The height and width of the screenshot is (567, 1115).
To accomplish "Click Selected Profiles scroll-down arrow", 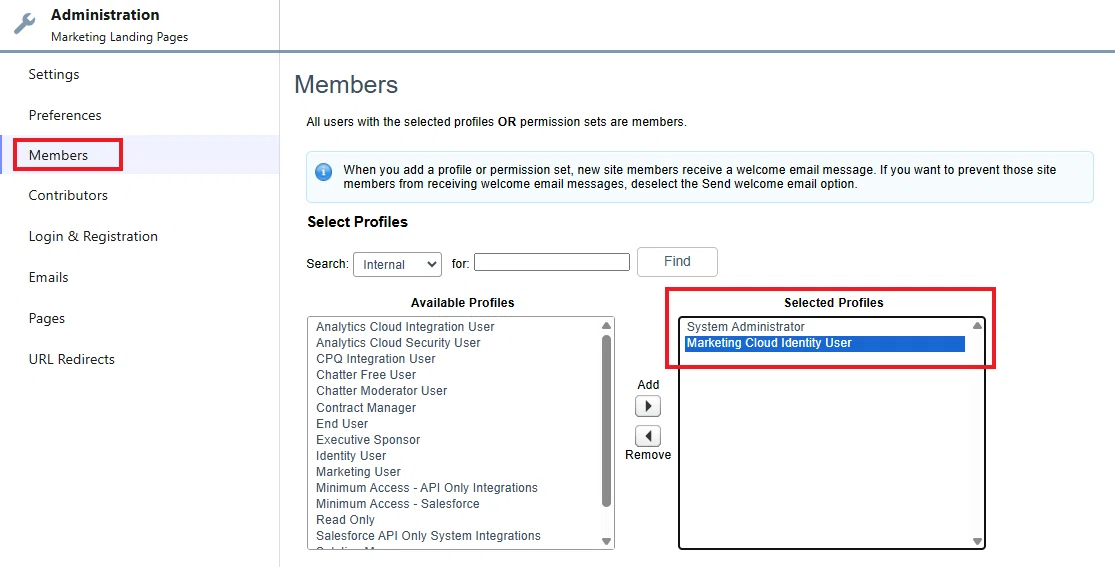I will click(977, 541).
